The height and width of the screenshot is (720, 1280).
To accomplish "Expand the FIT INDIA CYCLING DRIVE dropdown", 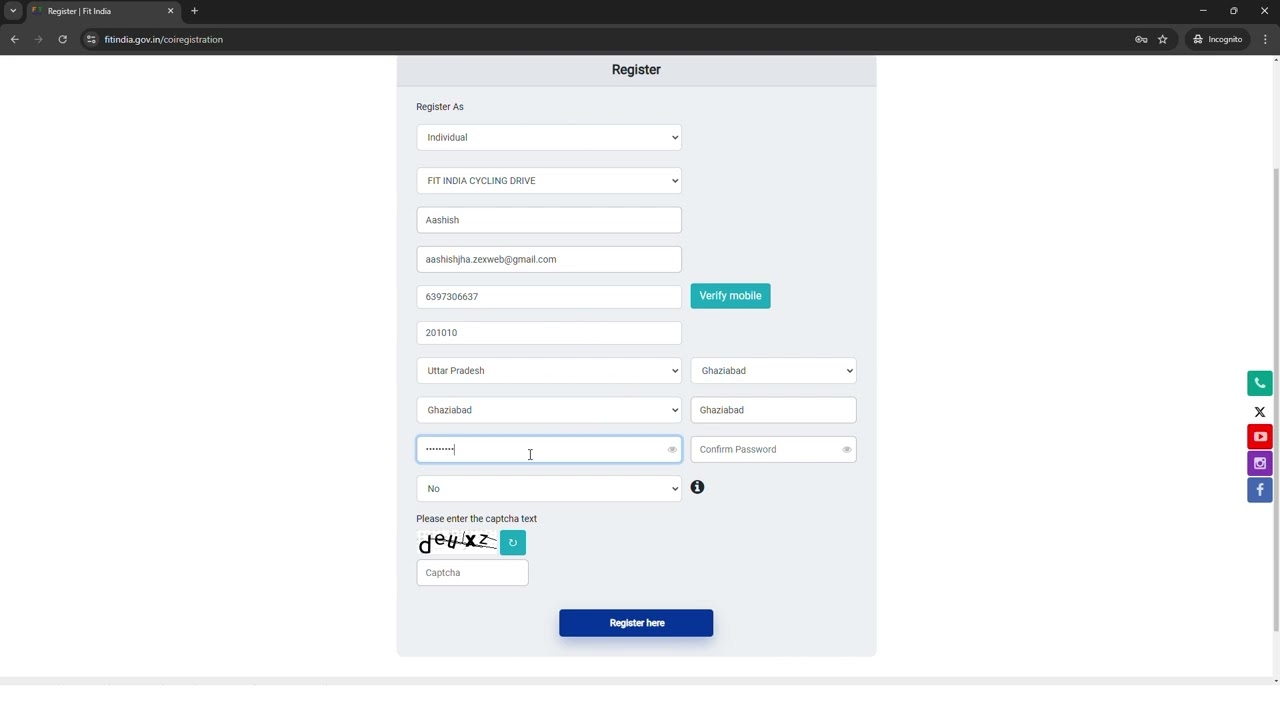I will point(549,181).
